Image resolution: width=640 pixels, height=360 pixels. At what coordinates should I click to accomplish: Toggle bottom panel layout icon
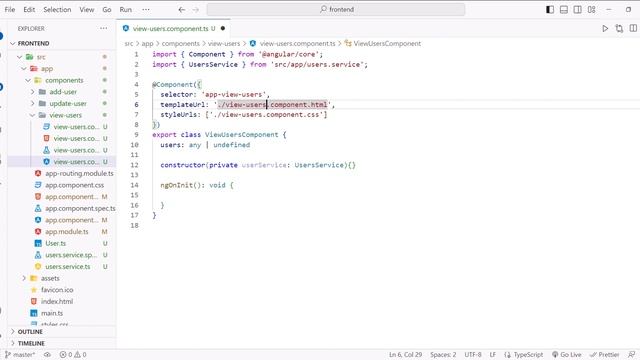click(x=564, y=9)
